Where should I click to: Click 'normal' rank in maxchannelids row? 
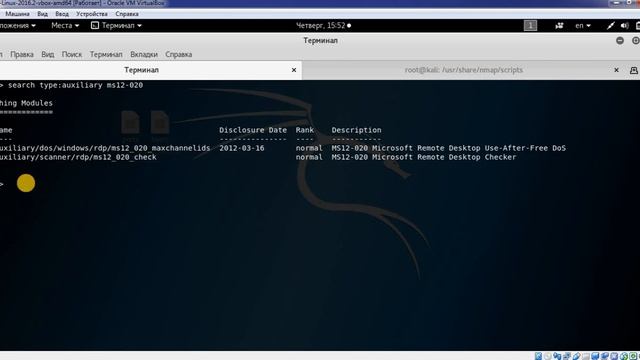pos(309,148)
